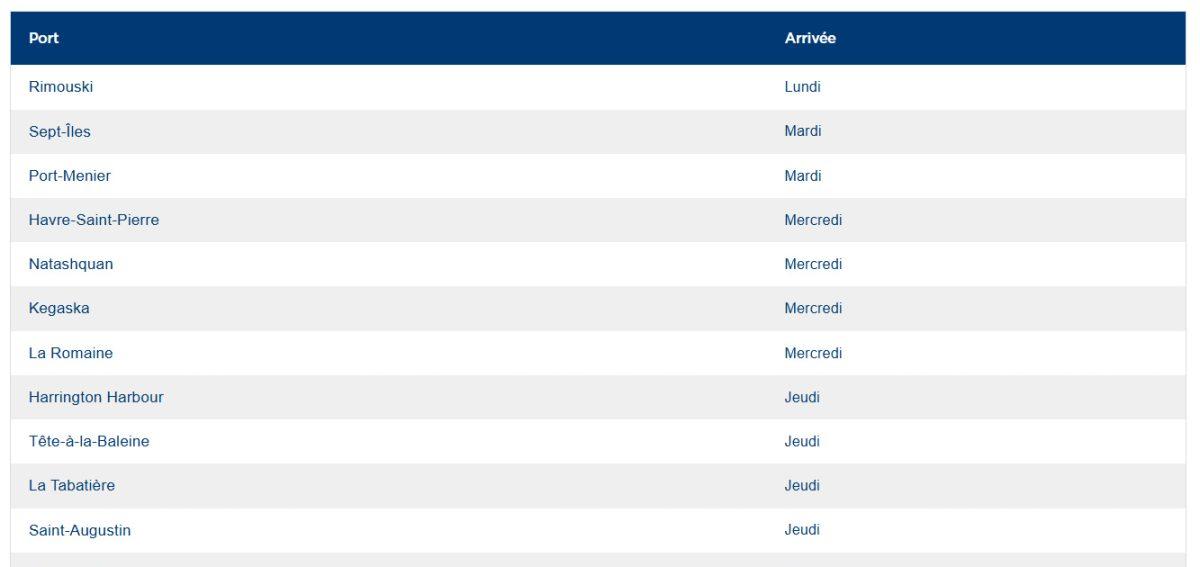The width and height of the screenshot is (1200, 567).
Task: Select Tête-à-la-Baleine in the table
Action: click(x=89, y=441)
